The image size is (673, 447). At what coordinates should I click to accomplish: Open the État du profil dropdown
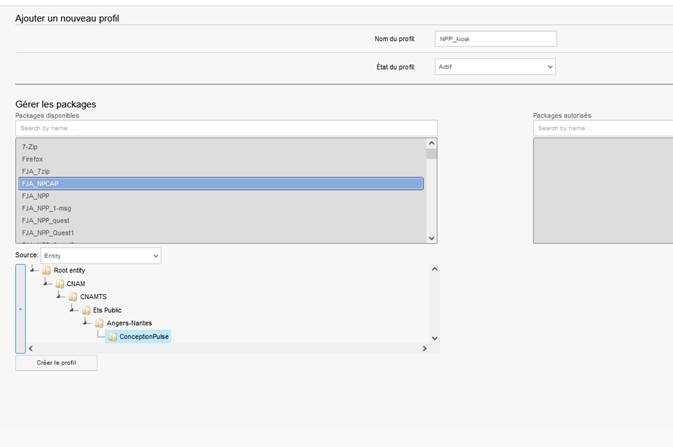tap(495, 67)
